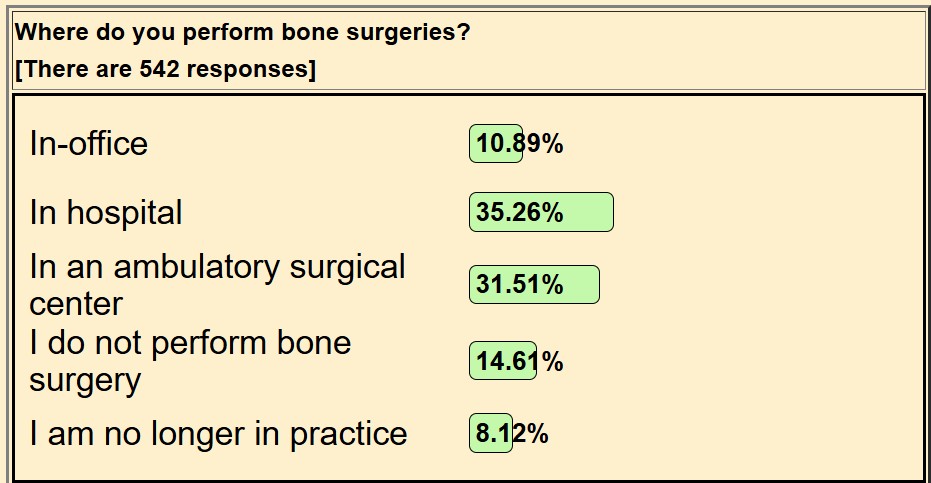Click the '542 responses' count line
The width and height of the screenshot is (931, 483).
pos(165,70)
